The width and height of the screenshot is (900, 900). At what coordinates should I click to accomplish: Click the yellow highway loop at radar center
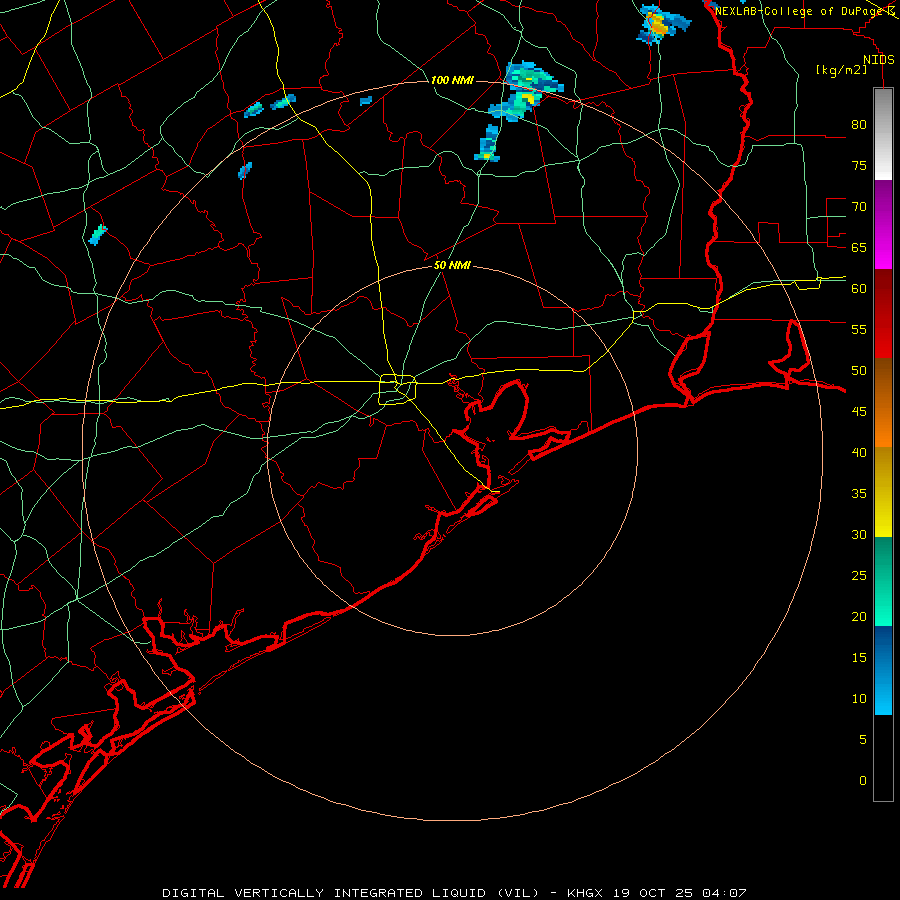point(398,389)
